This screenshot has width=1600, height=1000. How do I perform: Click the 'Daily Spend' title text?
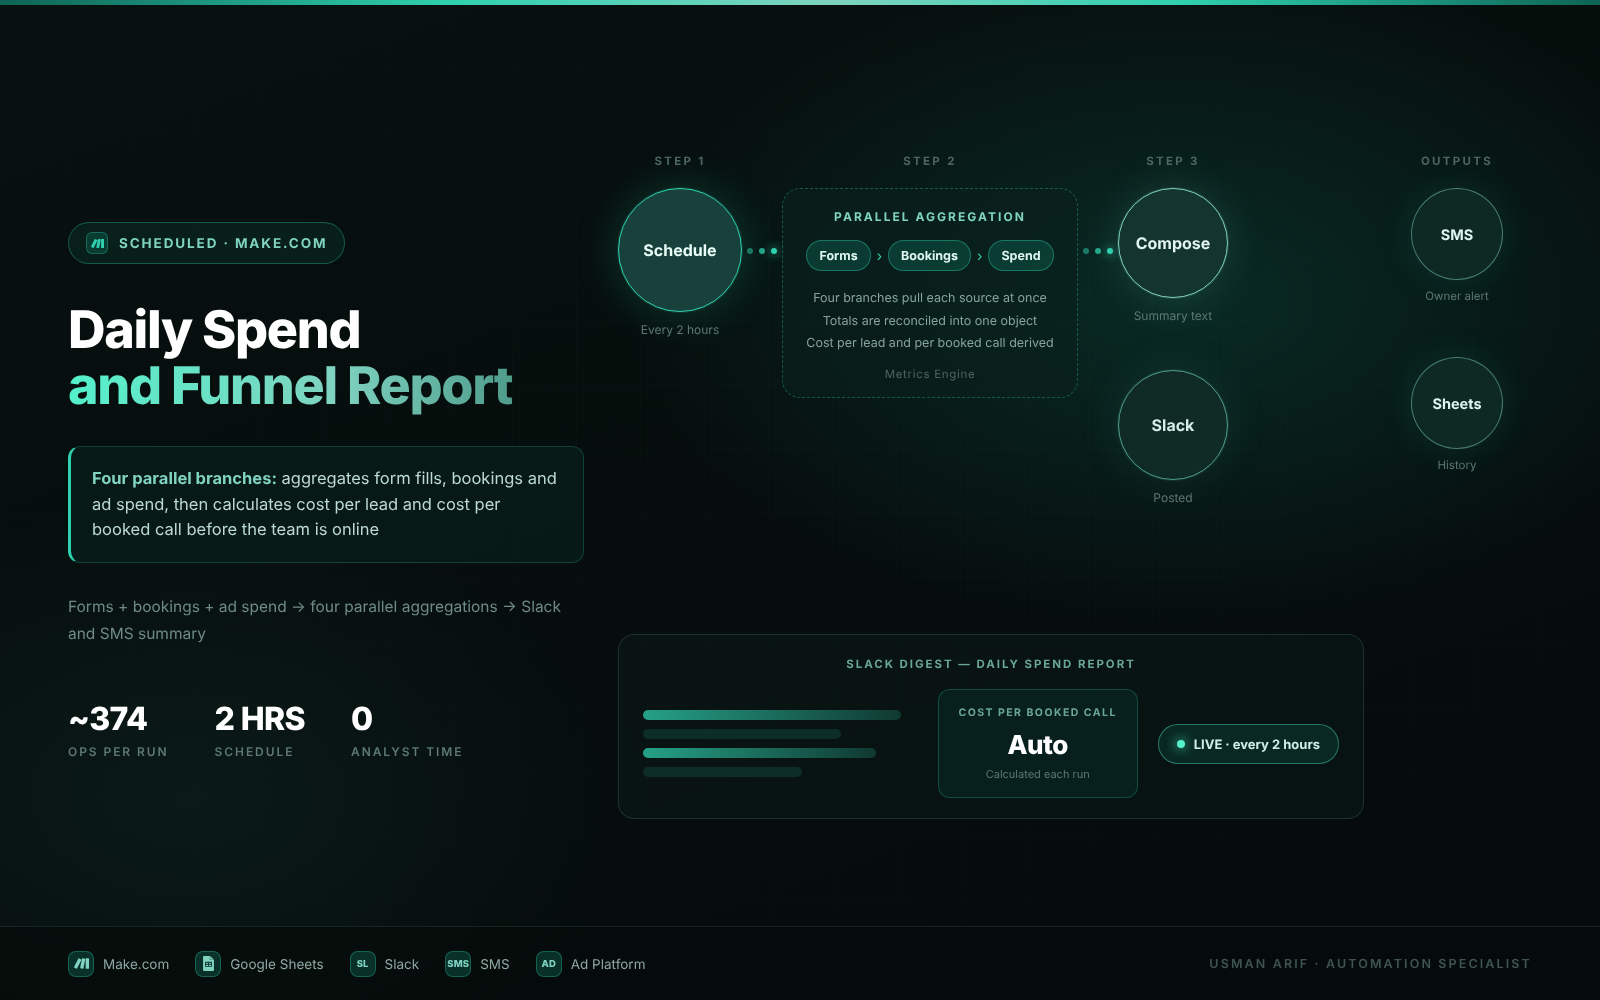(214, 330)
